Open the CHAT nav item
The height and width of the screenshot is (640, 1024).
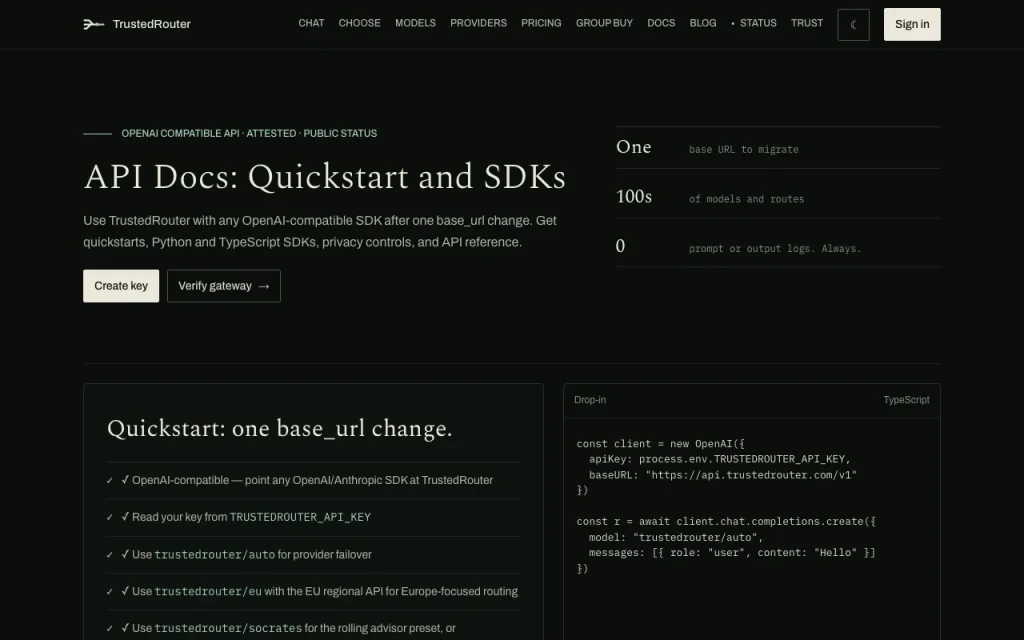coord(311,23)
